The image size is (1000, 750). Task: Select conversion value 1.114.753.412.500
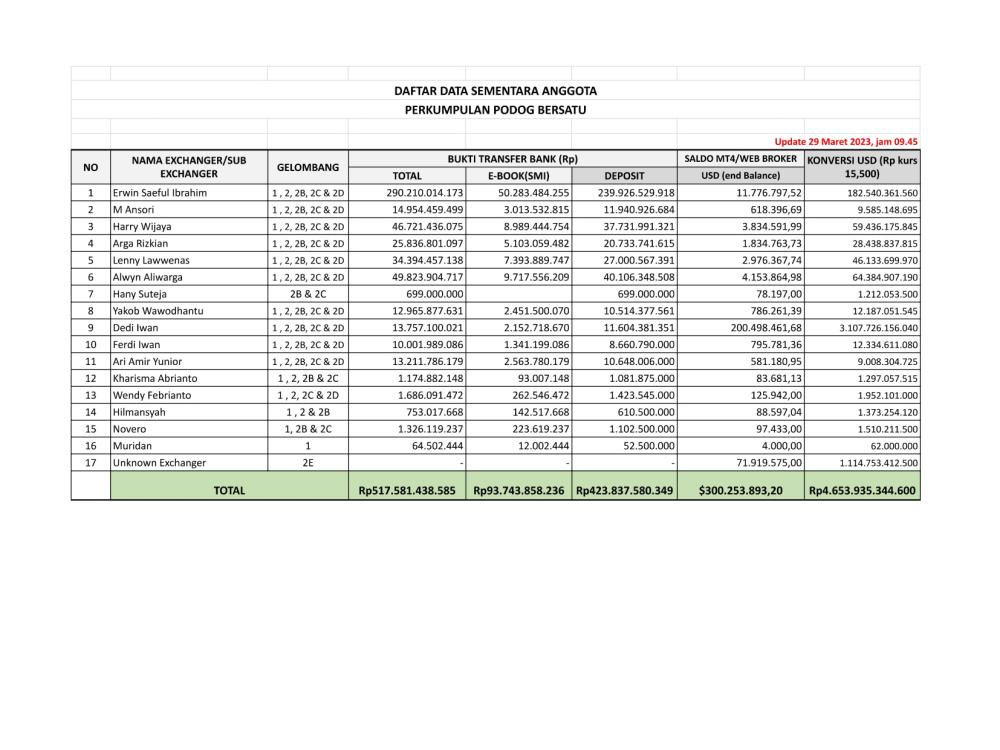tap(879, 463)
